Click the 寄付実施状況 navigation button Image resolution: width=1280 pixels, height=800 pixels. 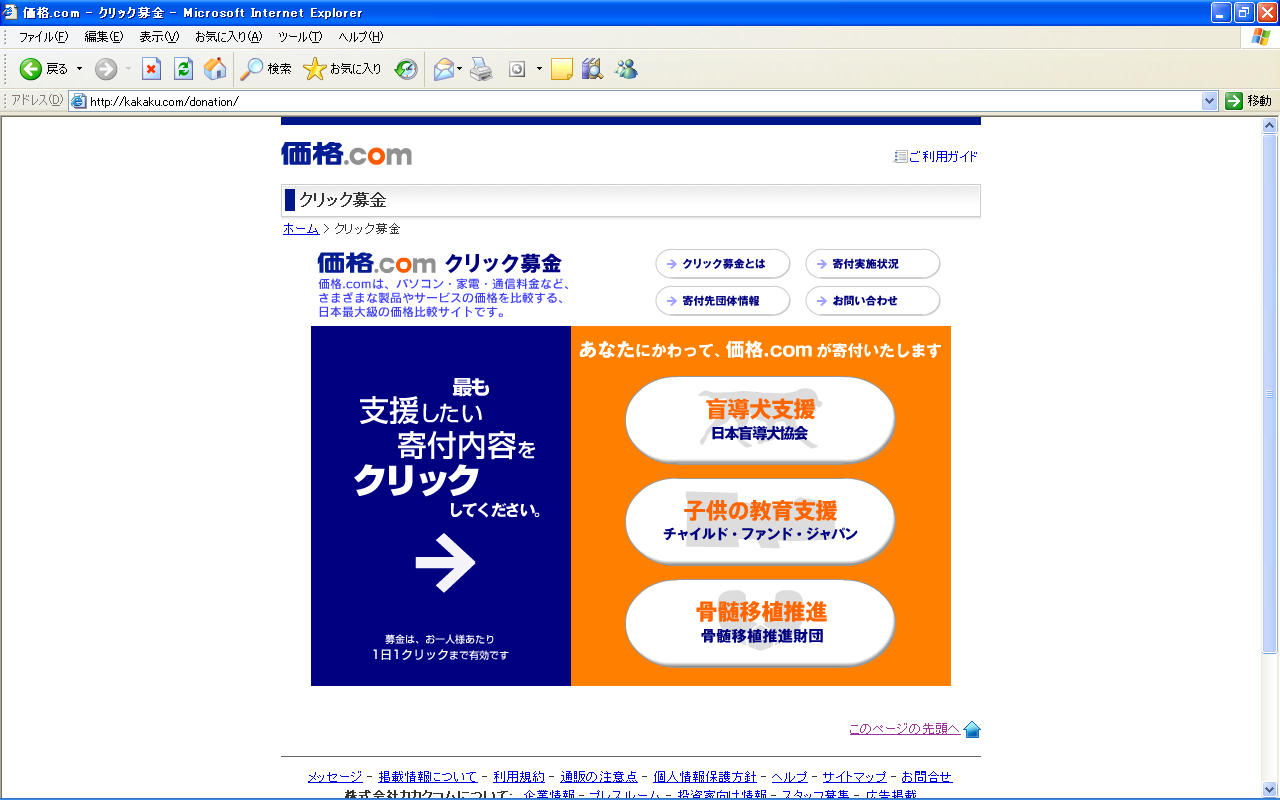click(872, 264)
